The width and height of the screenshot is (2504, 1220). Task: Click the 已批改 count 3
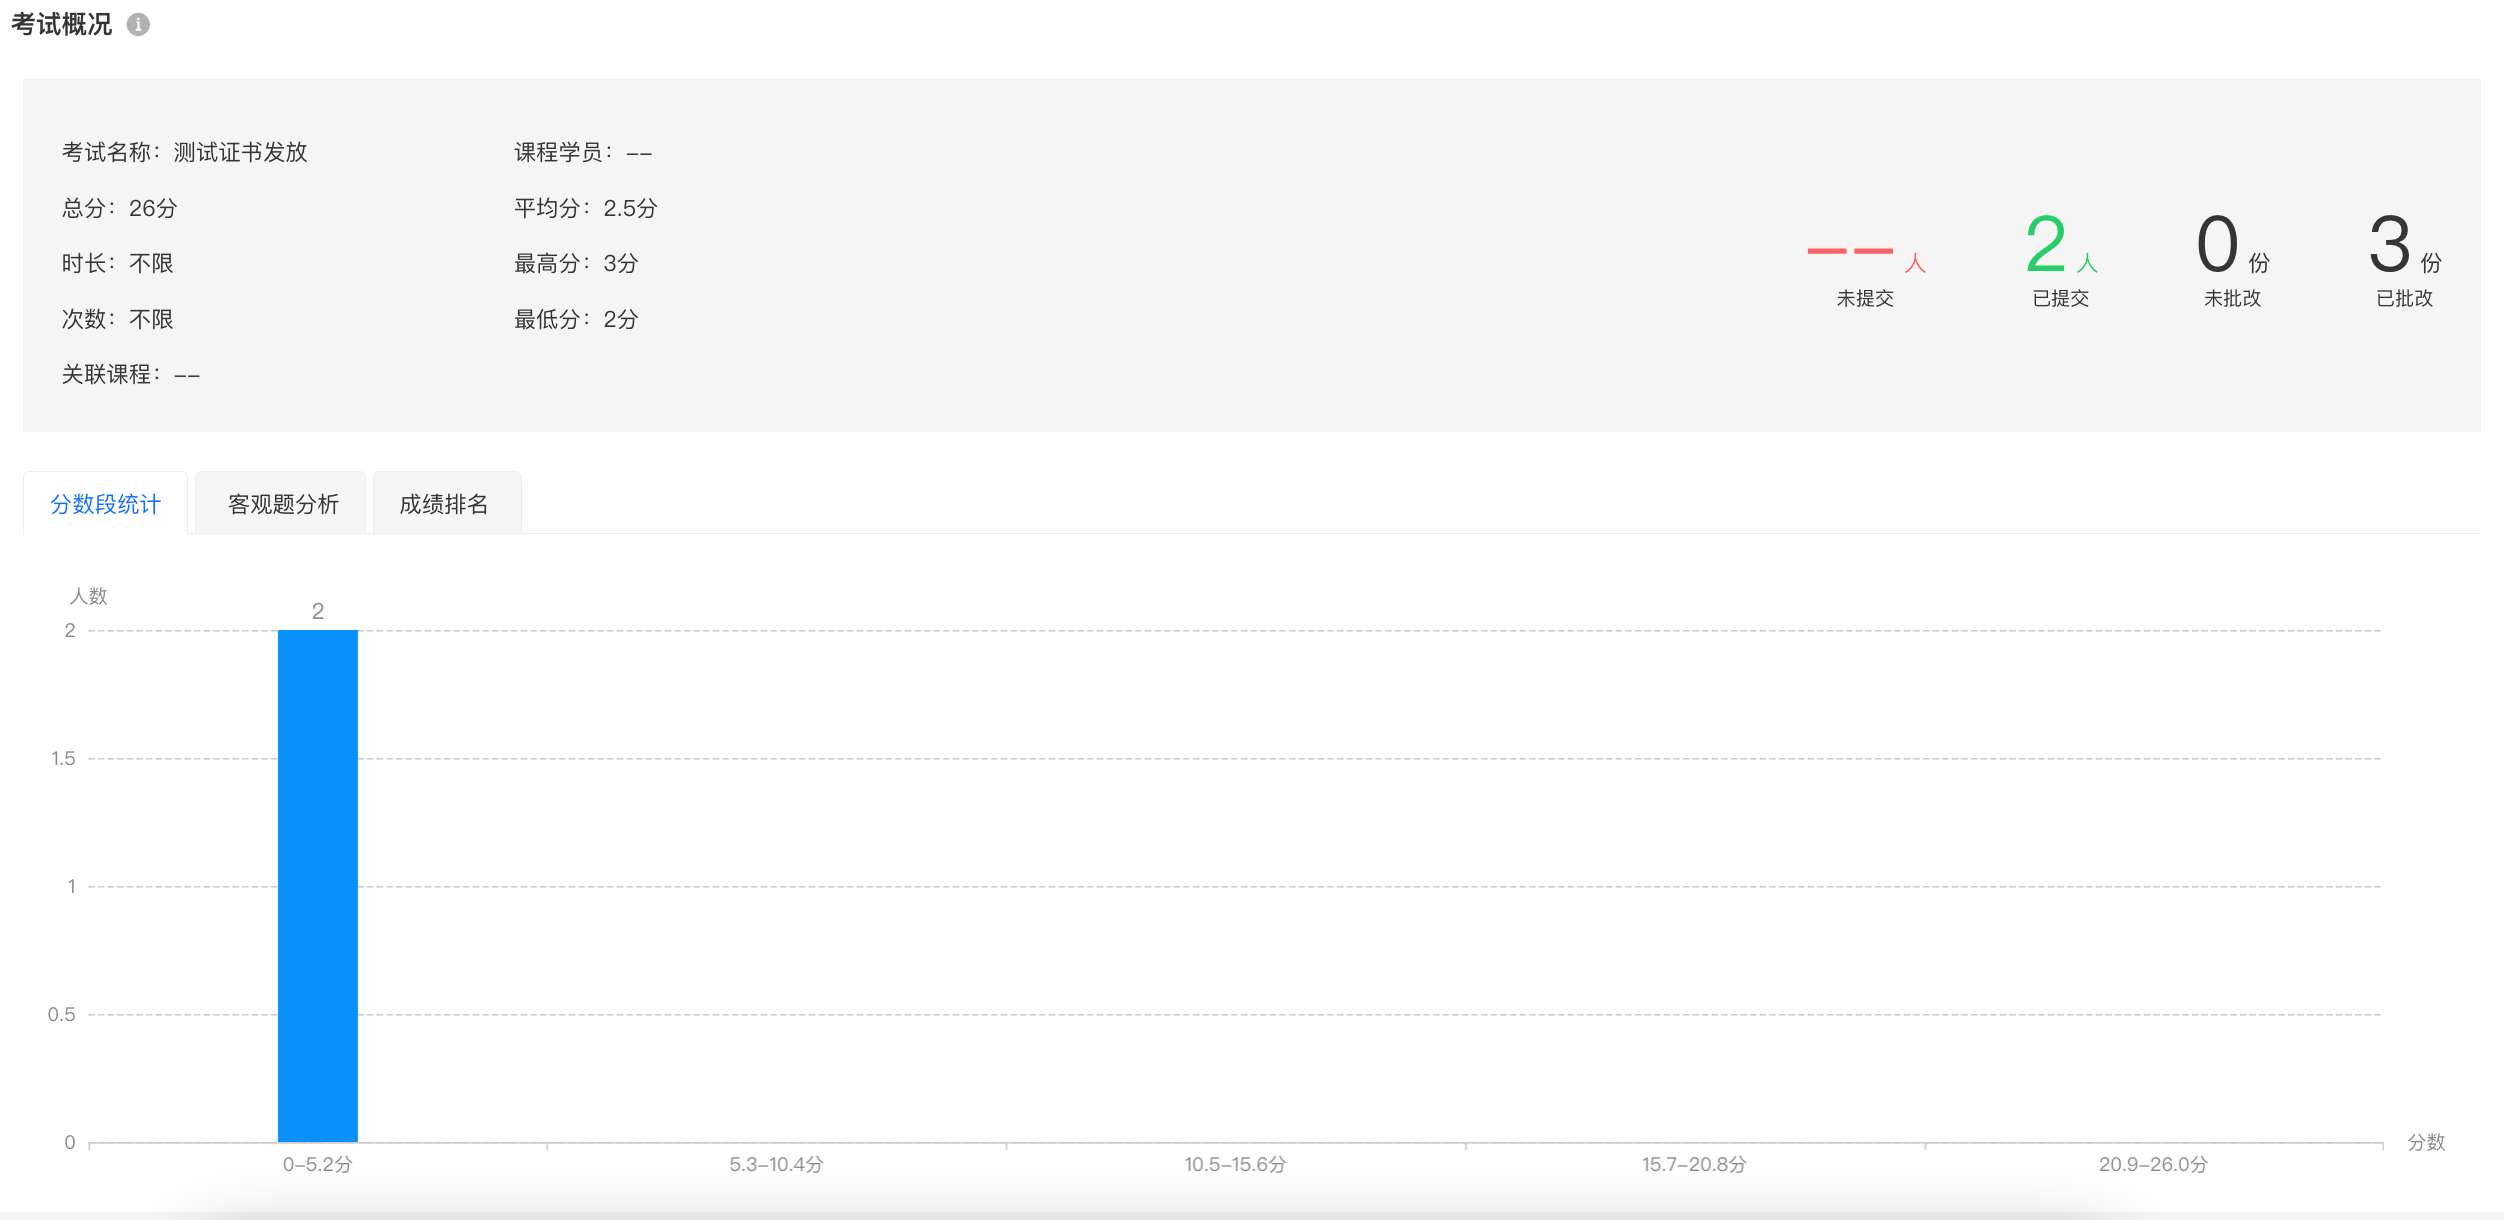pyautogui.click(x=2390, y=245)
